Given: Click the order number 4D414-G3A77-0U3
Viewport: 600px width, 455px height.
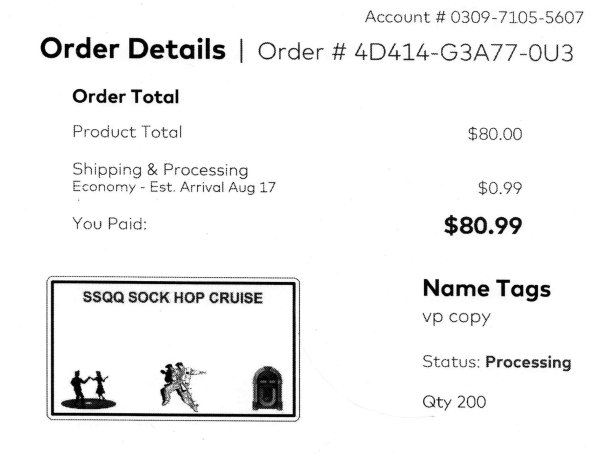Looking at the screenshot, I should point(464,52).
